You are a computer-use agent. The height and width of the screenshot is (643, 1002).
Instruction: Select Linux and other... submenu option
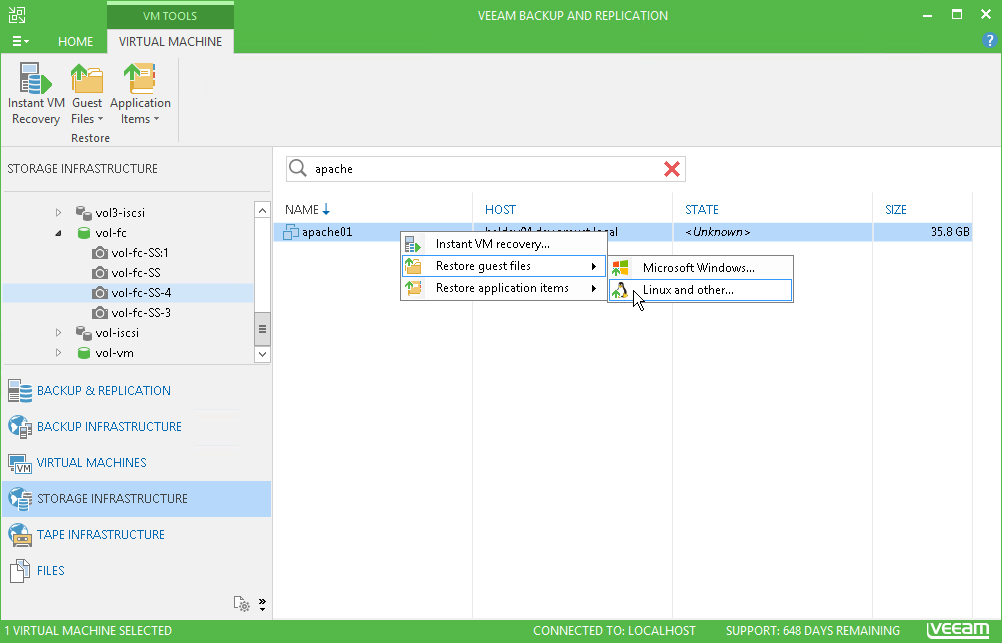700,290
